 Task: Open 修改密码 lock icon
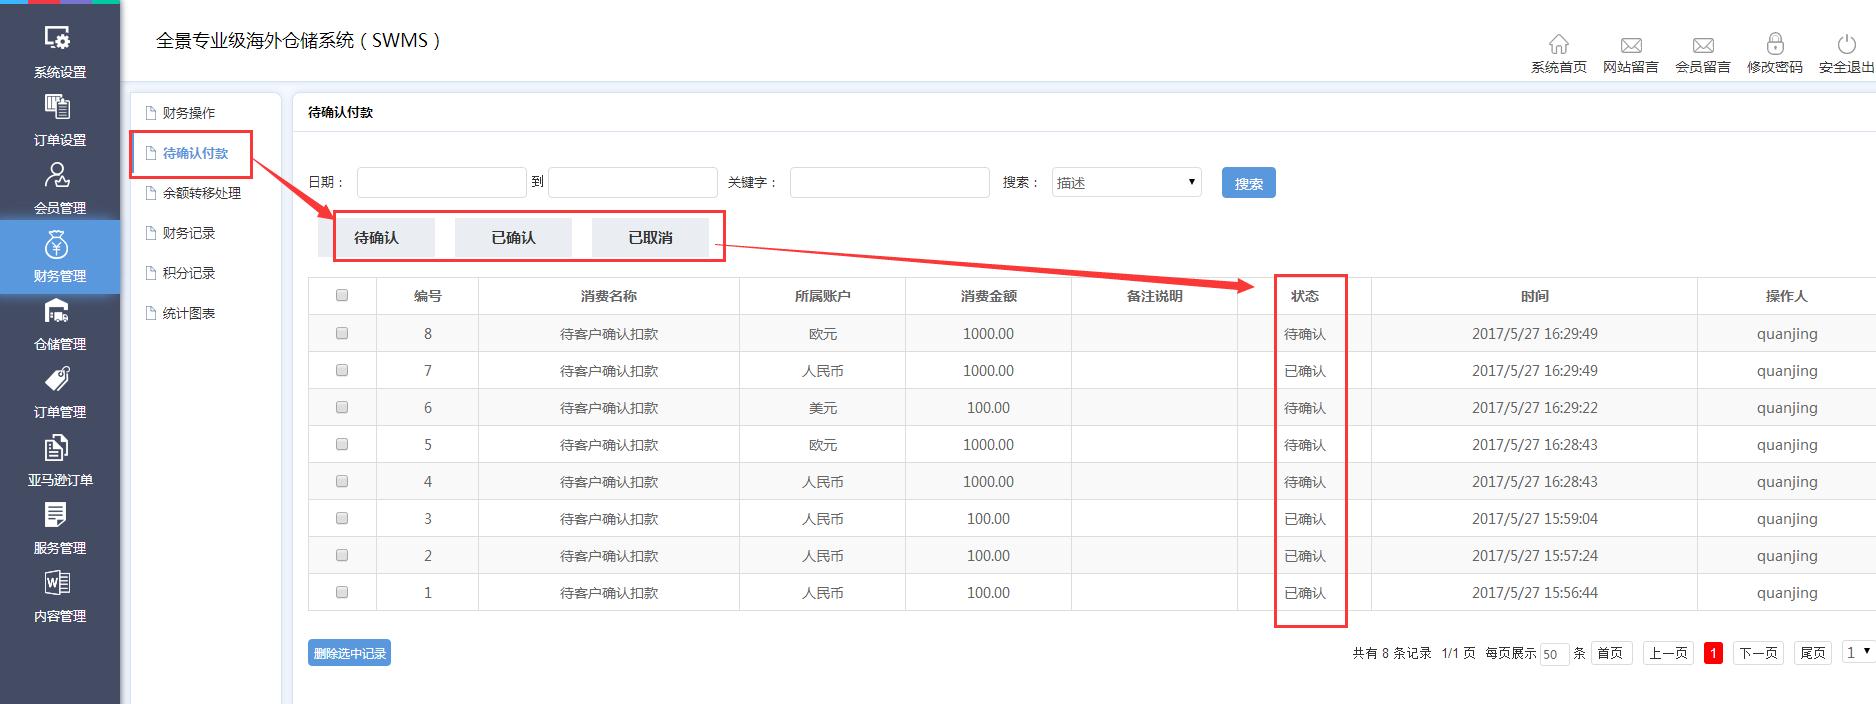[1774, 45]
